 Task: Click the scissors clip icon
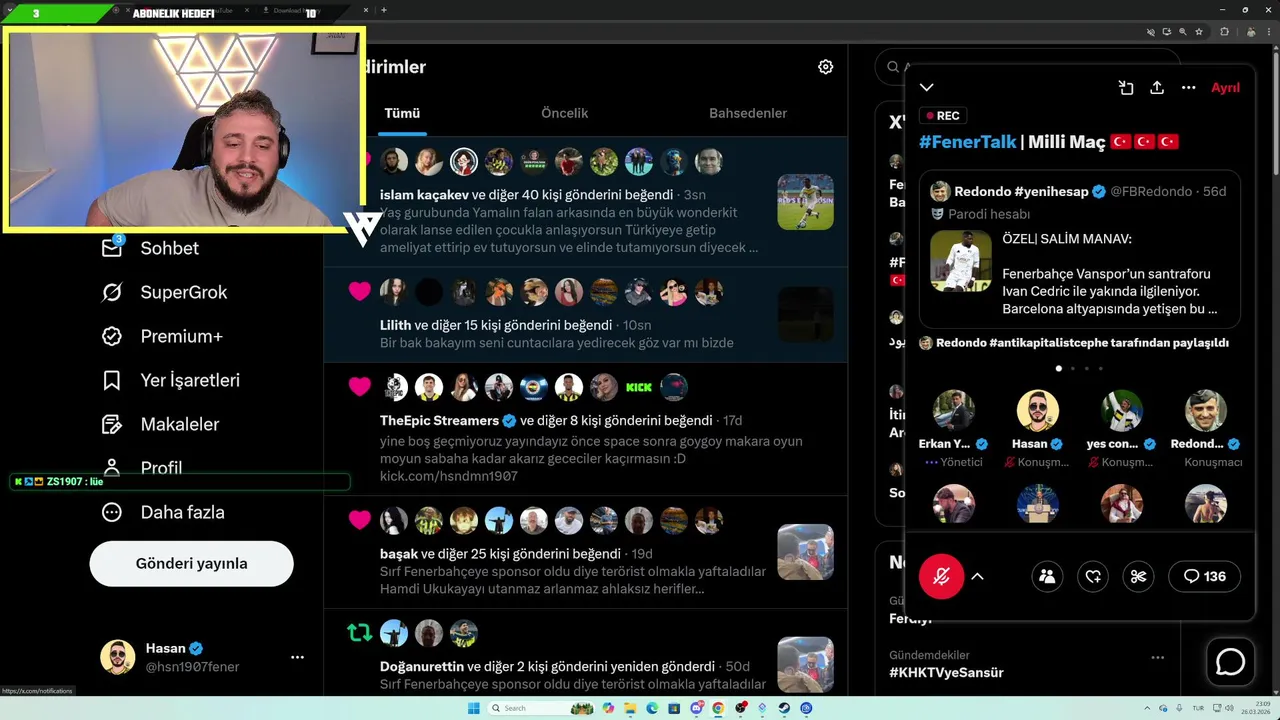1138,576
